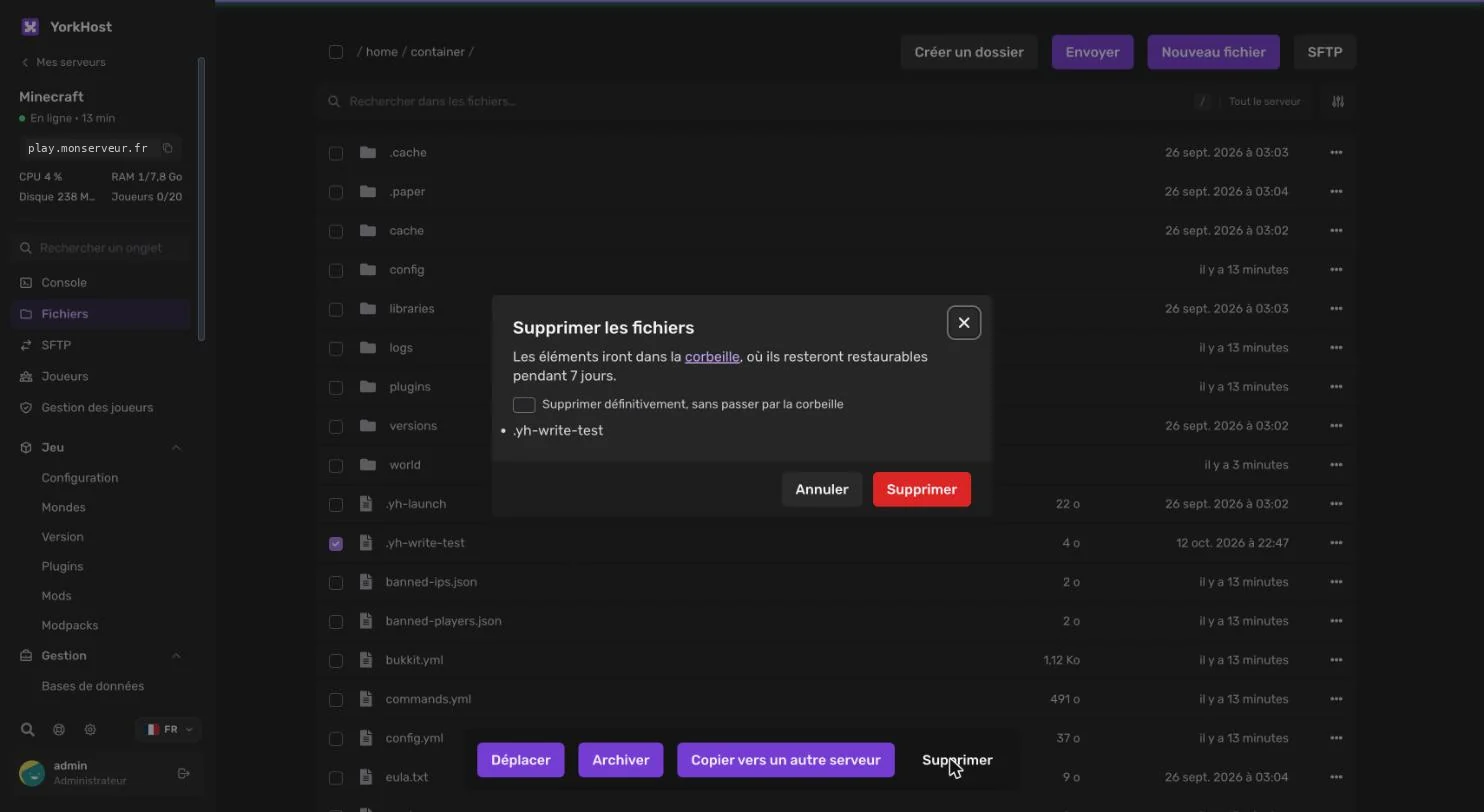Viewport: 1484px width, 812px height.
Task: Click the Rechercher un onglet field
Action: point(100,248)
